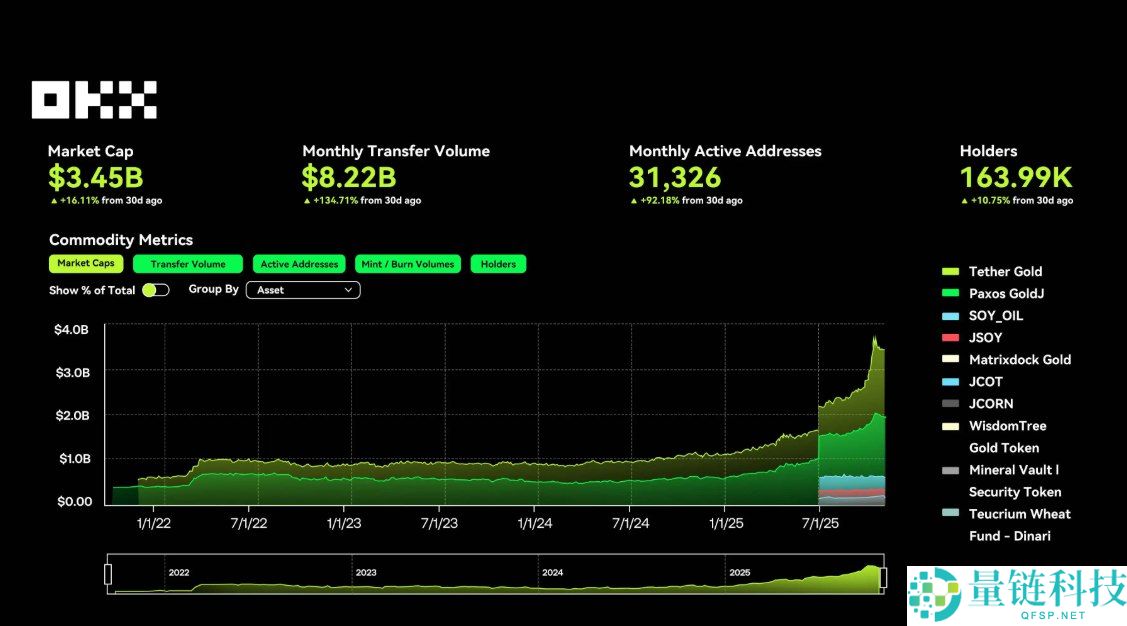Open the Group By Asset dropdown
This screenshot has width=1127, height=626.
(x=304, y=290)
